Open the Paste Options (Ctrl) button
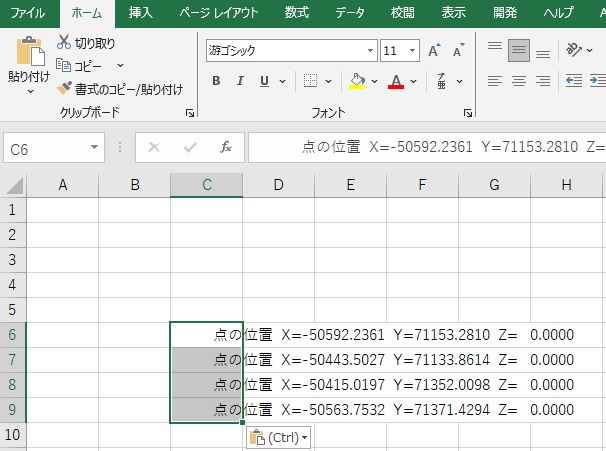 [x=278, y=437]
